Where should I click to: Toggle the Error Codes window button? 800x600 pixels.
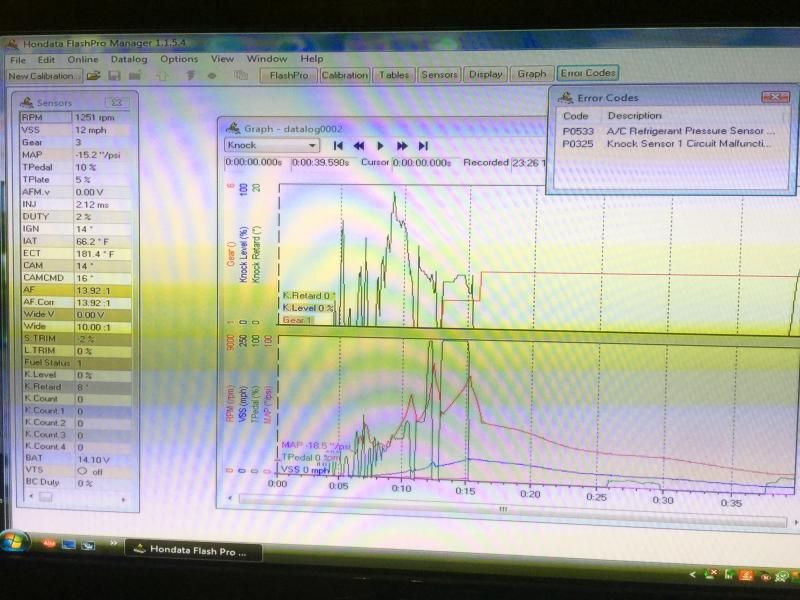(x=588, y=74)
